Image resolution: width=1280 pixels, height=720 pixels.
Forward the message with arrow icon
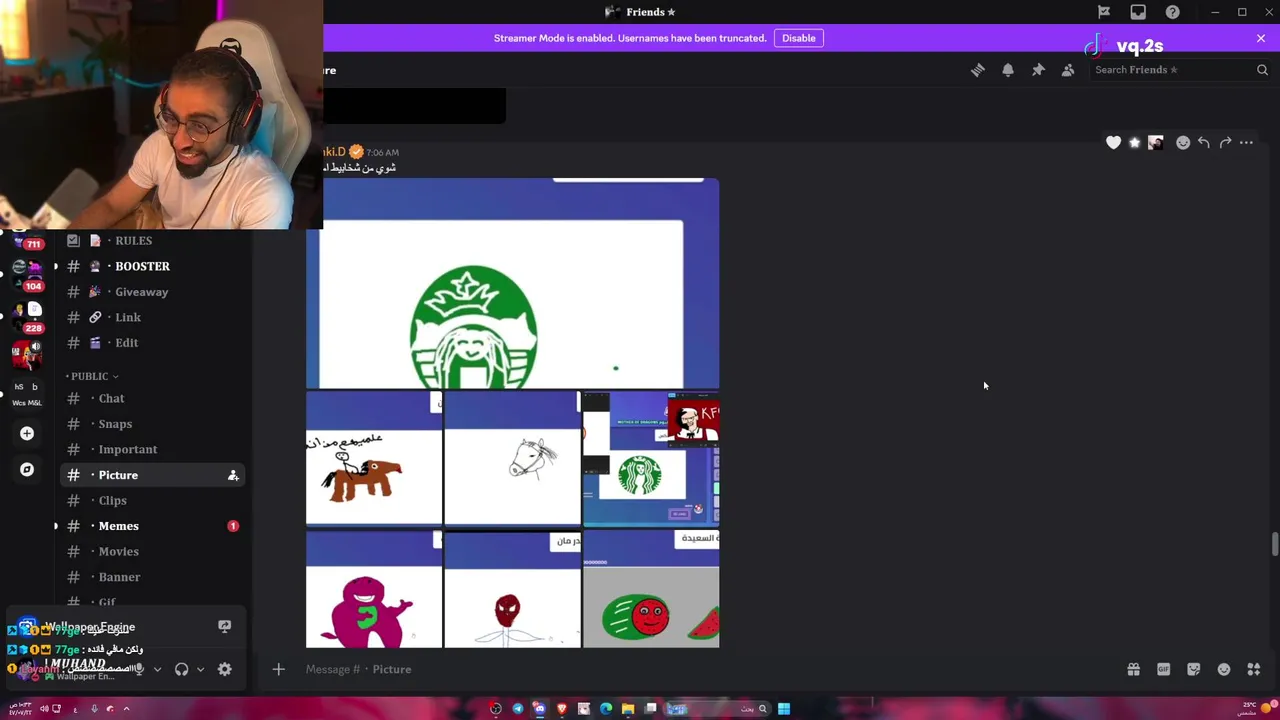(1225, 143)
